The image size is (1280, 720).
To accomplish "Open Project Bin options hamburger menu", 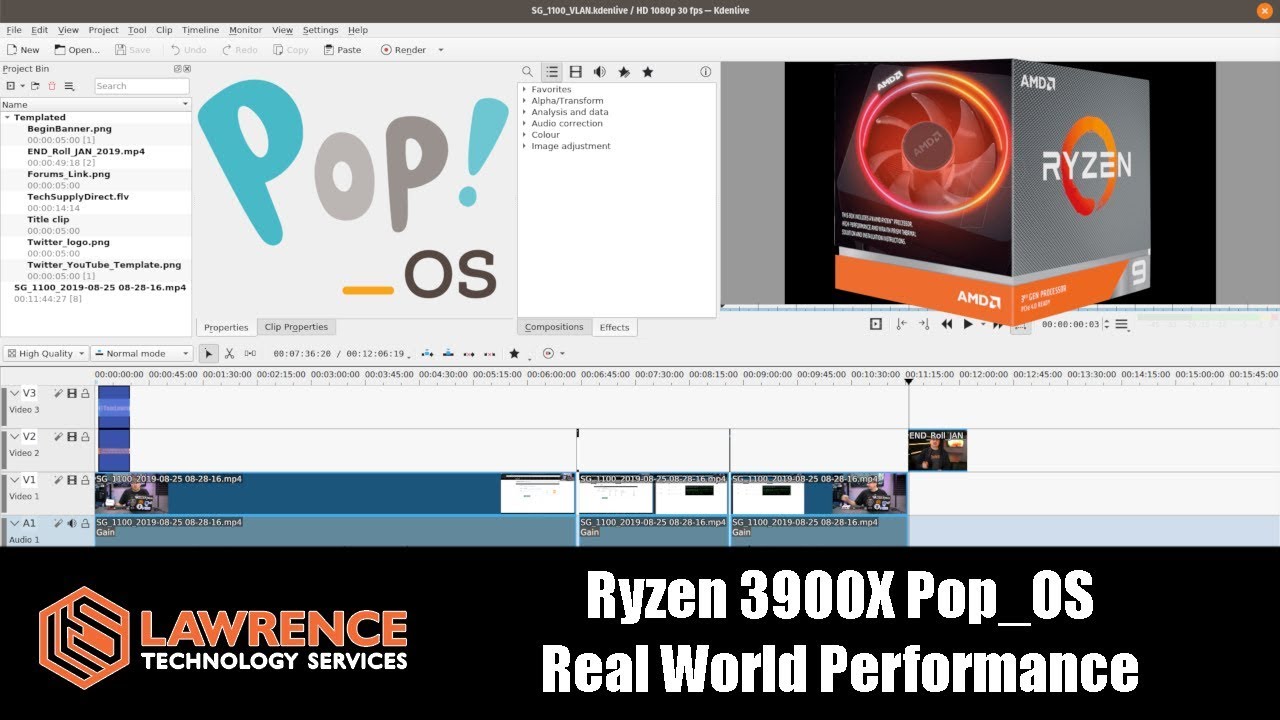I will tap(68, 86).
